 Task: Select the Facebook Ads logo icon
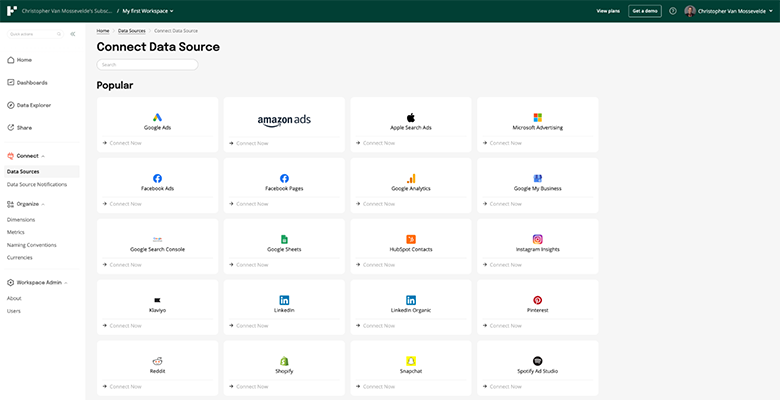coord(157,179)
